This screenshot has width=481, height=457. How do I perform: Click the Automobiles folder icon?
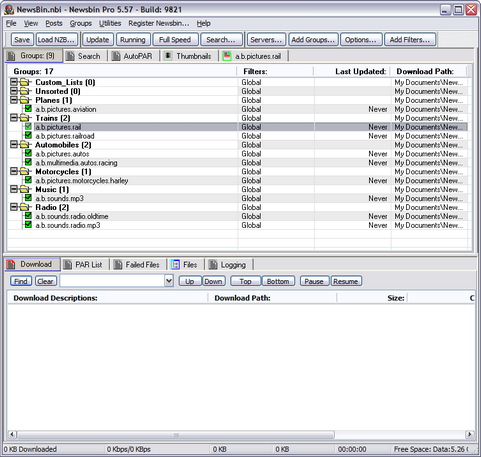[24, 145]
